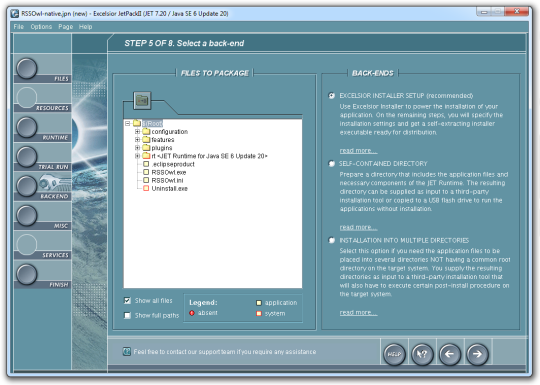Select the configuration folder label
Image resolution: width=540 pixels, height=385 pixels.
point(170,132)
